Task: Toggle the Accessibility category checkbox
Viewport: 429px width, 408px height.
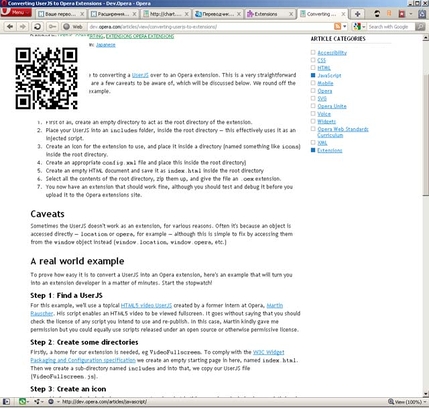Action: [313, 52]
